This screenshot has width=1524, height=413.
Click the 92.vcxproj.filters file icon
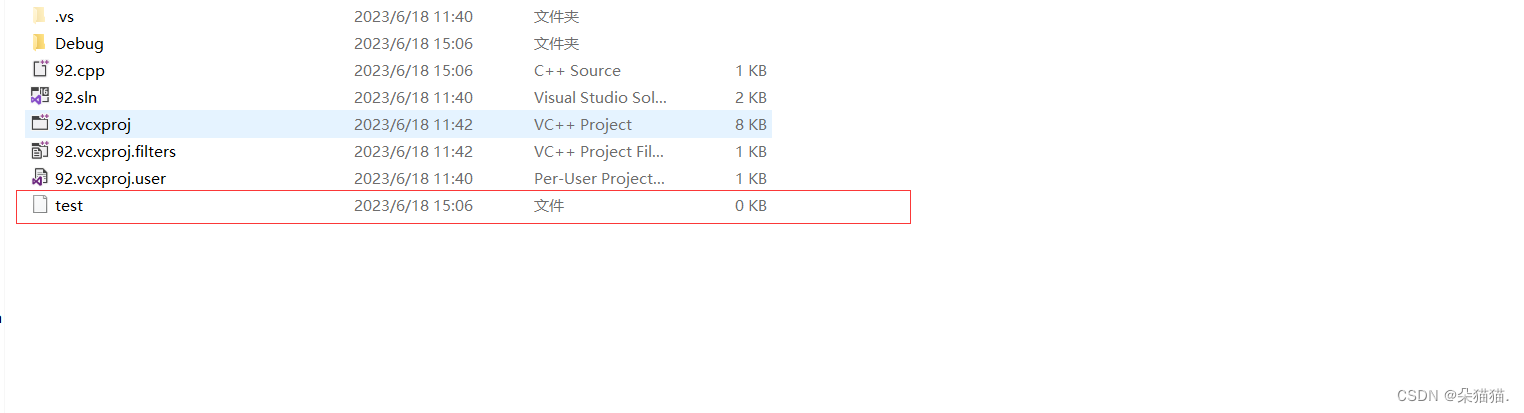[40, 151]
